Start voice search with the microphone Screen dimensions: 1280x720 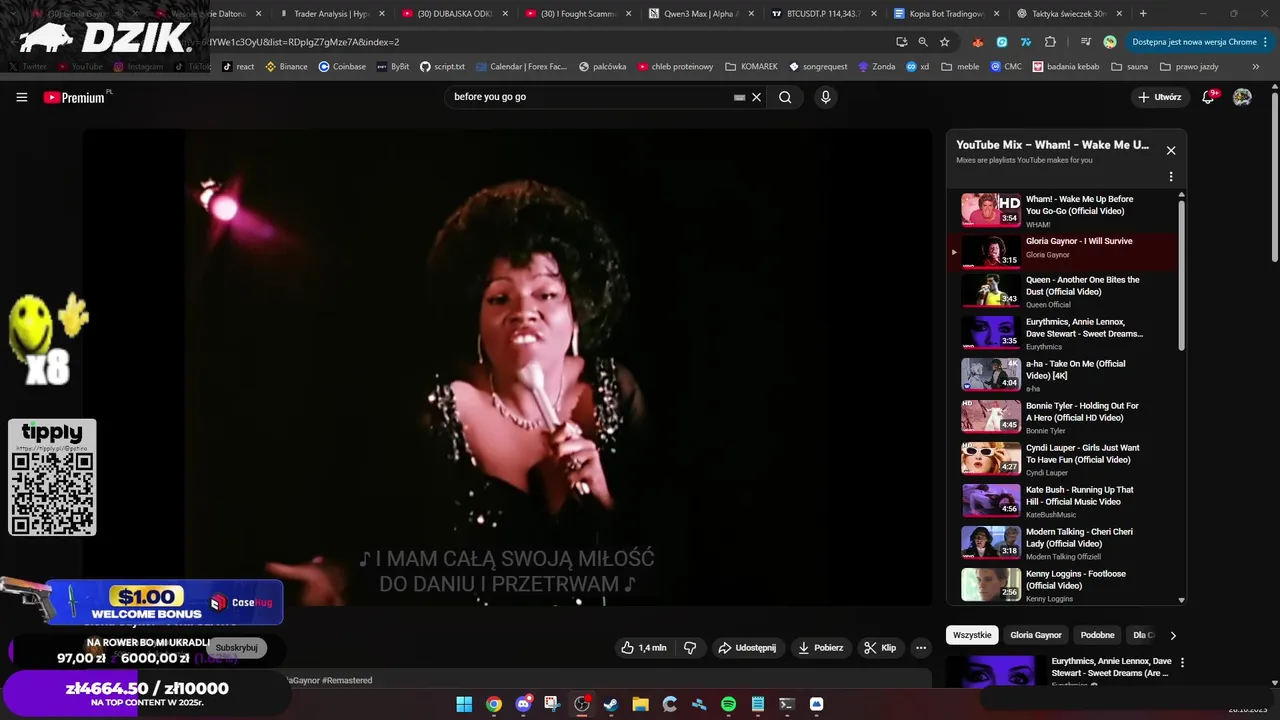tap(825, 97)
